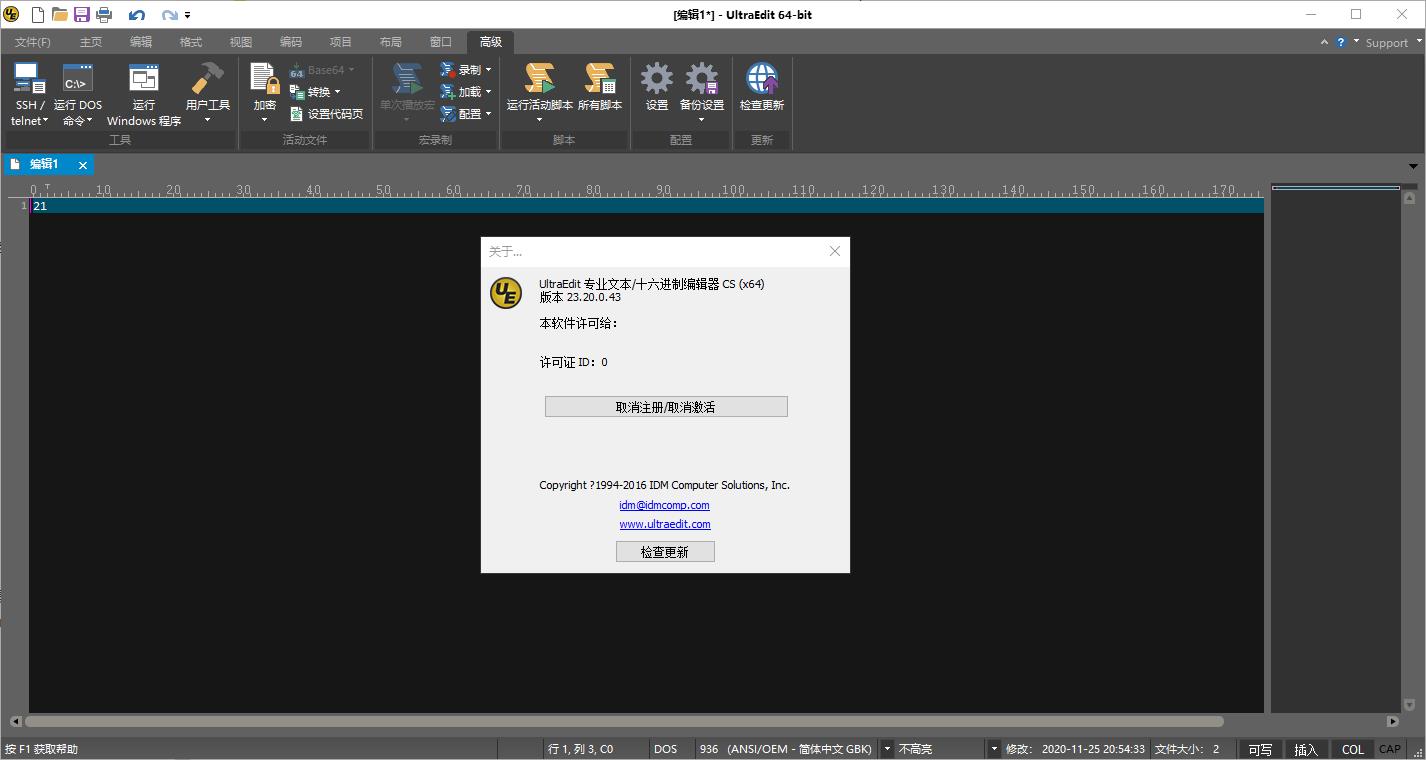
Task: Click the 配置 macro configure icon
Action: click(x=448, y=114)
